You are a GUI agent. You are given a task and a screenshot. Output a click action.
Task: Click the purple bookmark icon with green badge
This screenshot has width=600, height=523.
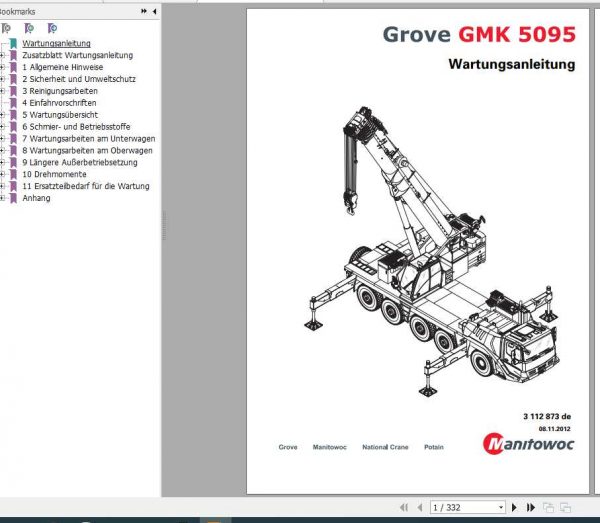coord(29,28)
